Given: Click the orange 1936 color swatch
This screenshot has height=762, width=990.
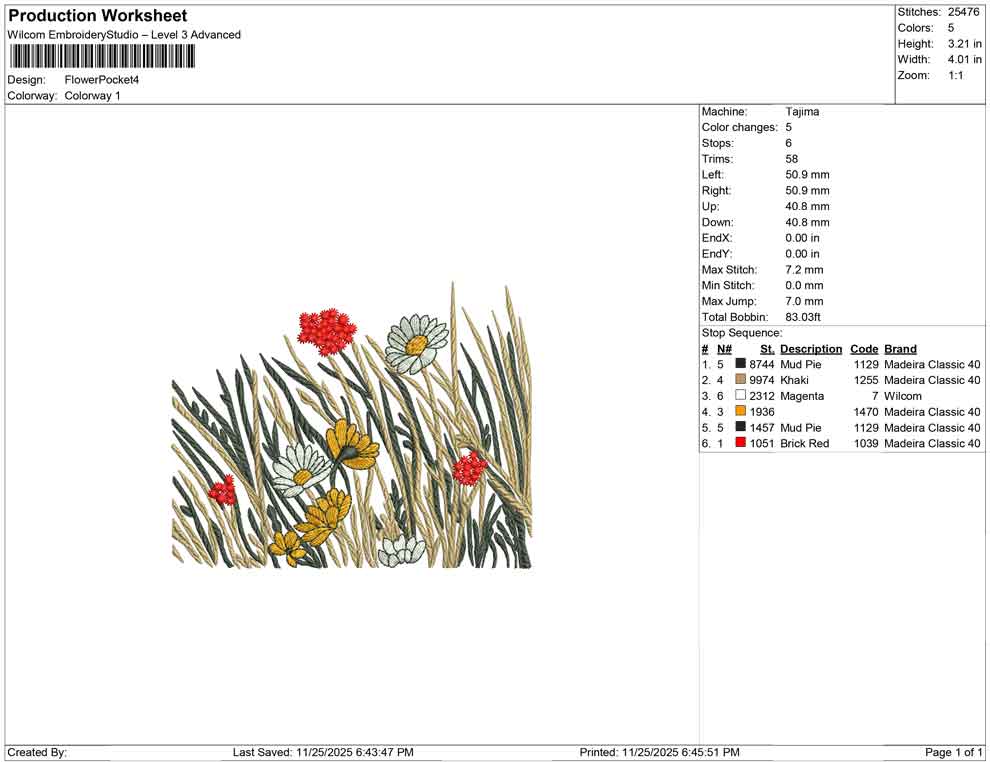Looking at the screenshot, I should 741,411.
